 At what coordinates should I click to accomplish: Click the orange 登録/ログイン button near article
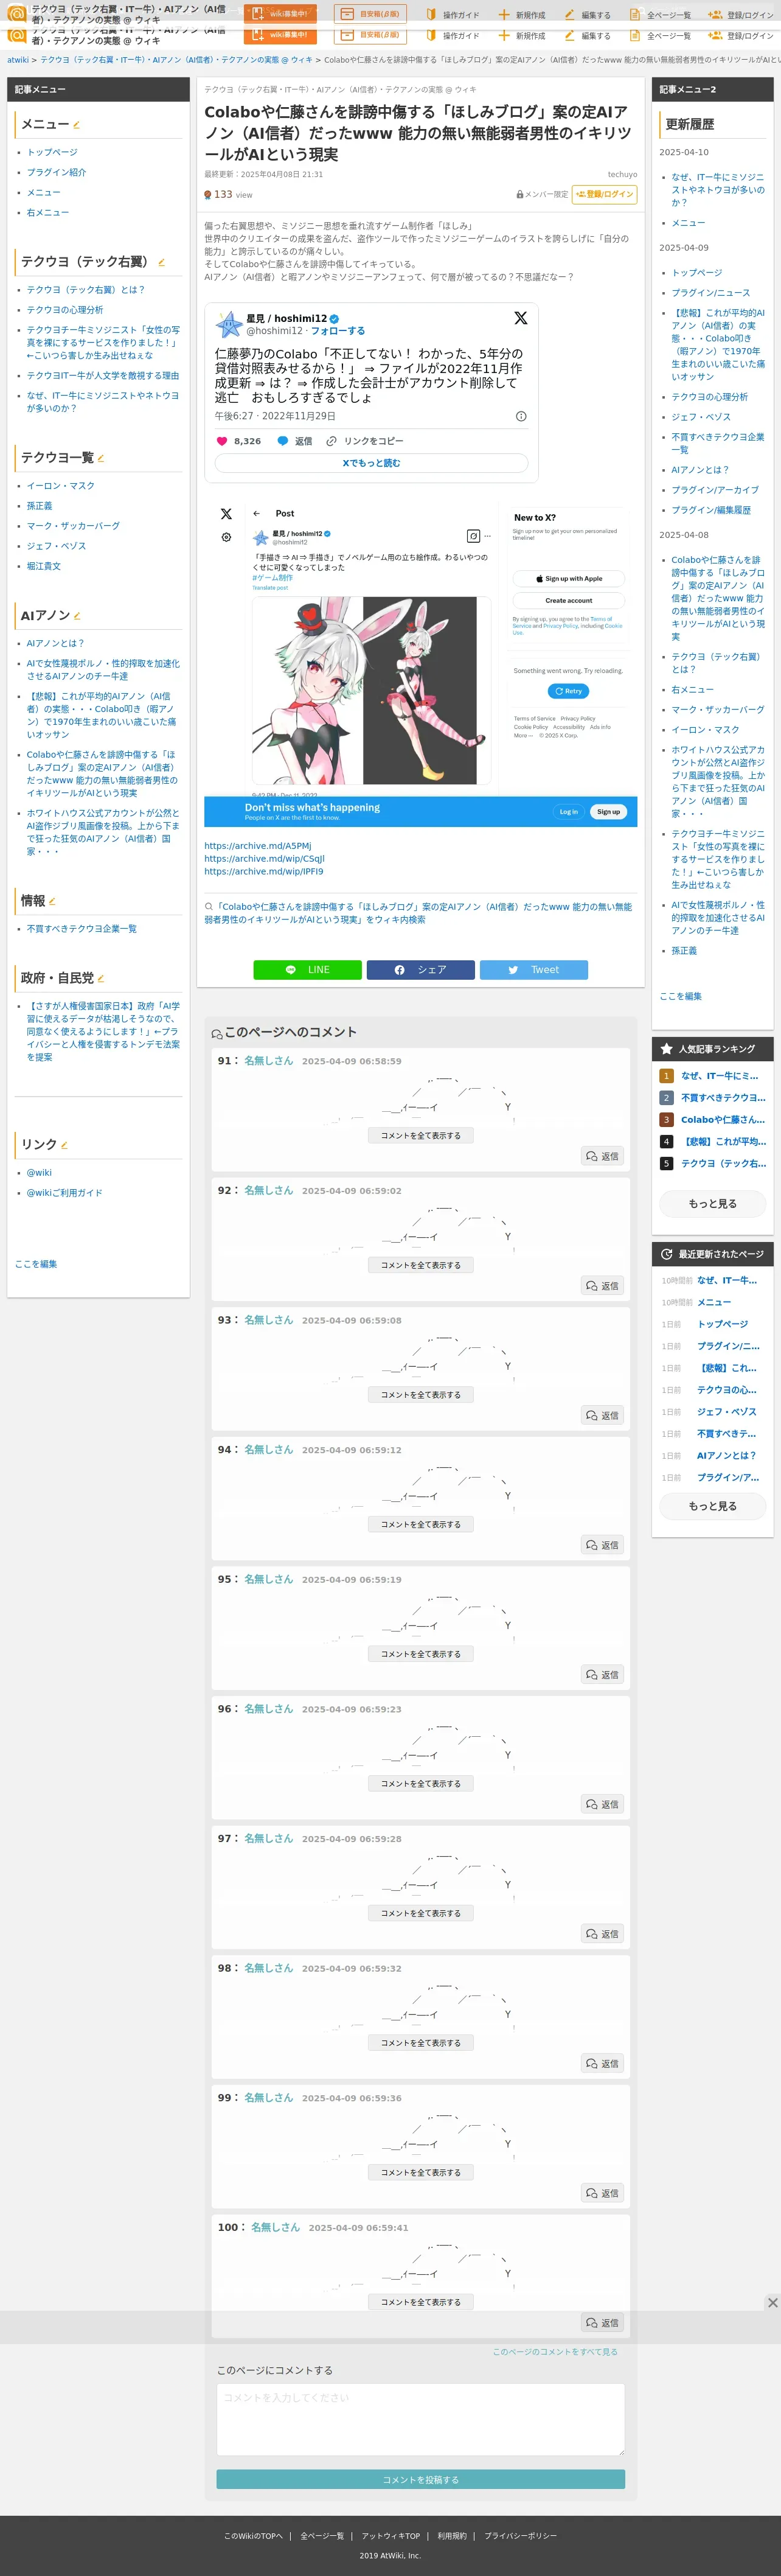(604, 194)
